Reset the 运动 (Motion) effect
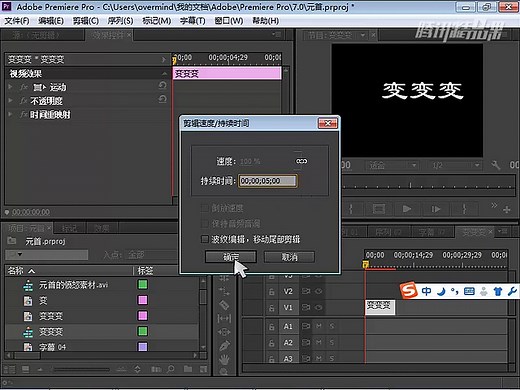 point(162,86)
